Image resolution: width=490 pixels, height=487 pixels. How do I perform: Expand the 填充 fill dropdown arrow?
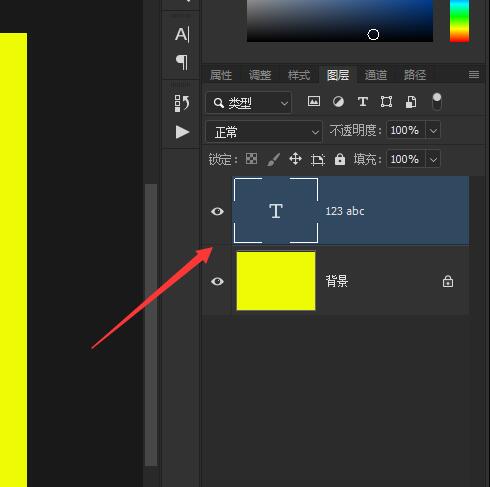pos(433,159)
